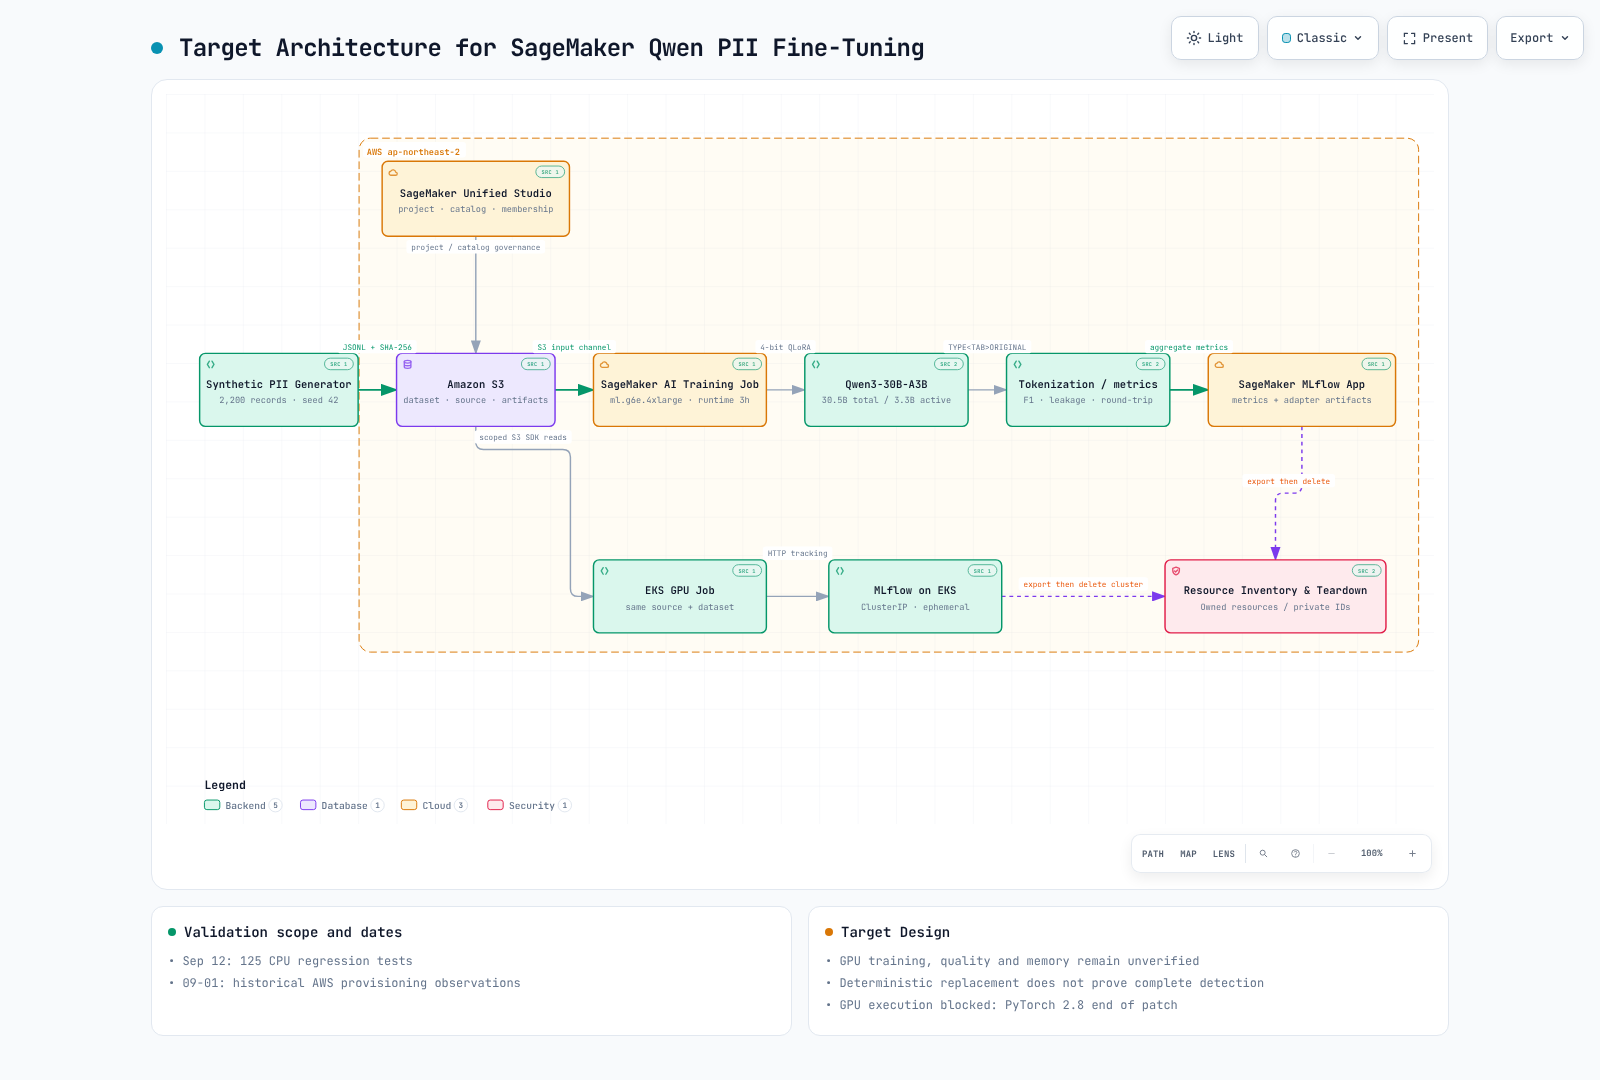Click the purple Database legend color swatch
This screenshot has height=1080, width=1600.
point(308,805)
